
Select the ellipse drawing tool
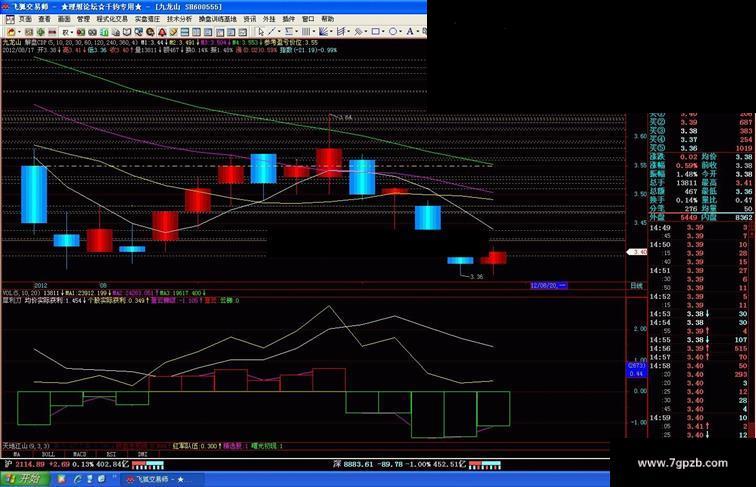(x=393, y=32)
